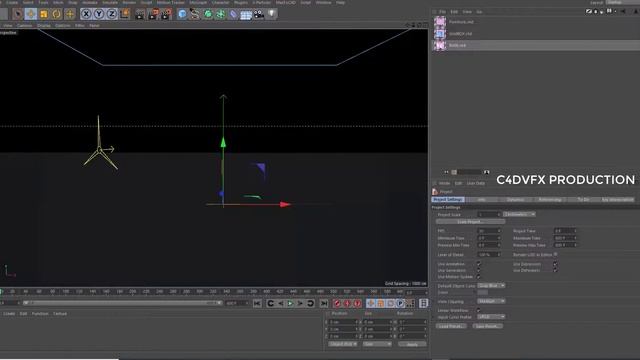Play the animation forward
640x360 pixels.
point(290,303)
